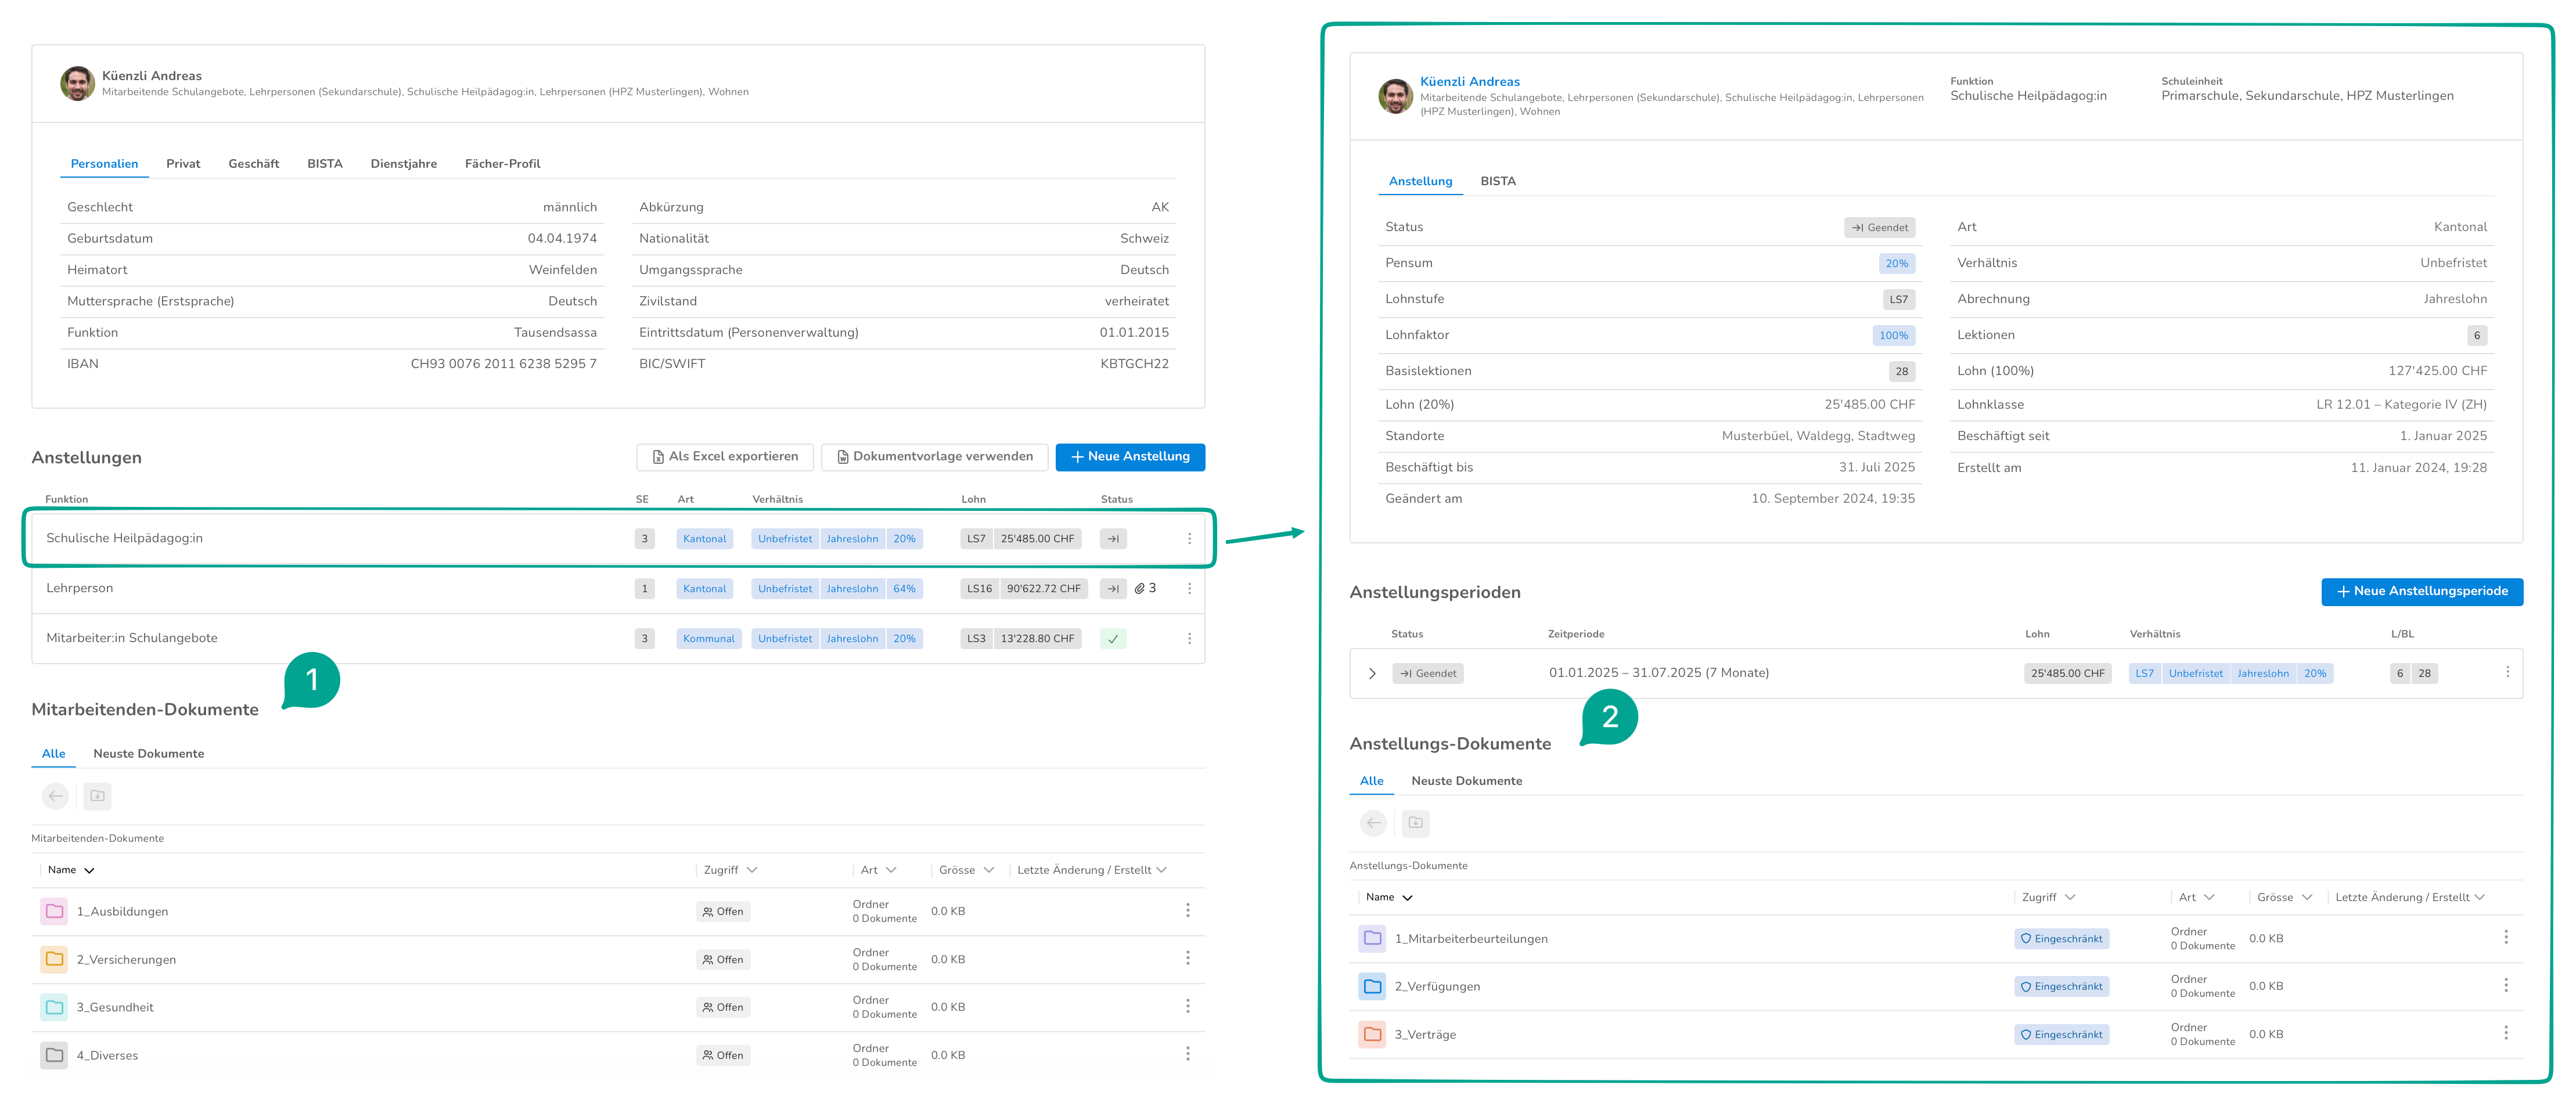
Task: Open kebab menu for Lehrperson employment row
Action: click(1189, 588)
